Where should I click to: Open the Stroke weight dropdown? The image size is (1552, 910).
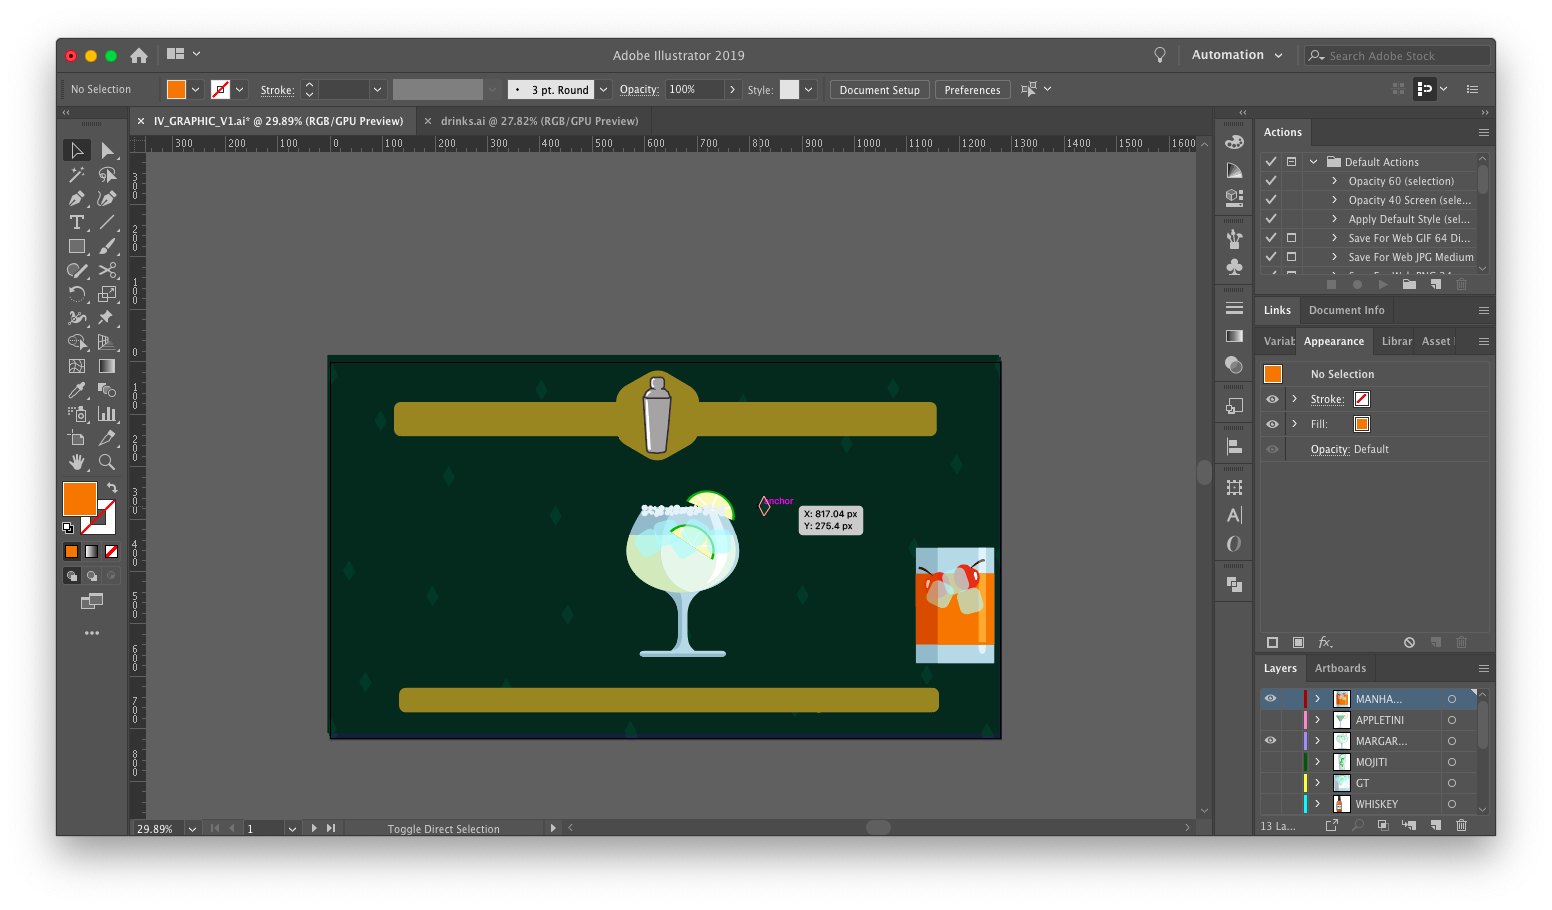(x=377, y=89)
